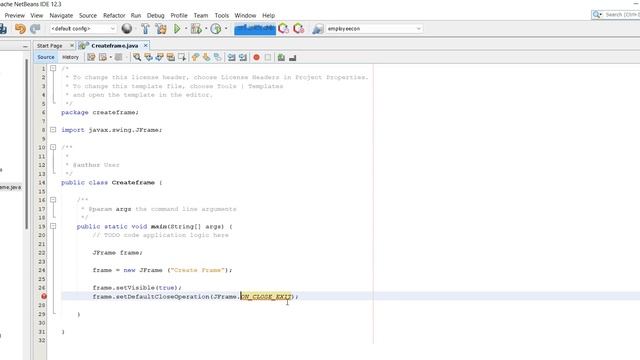Switch to Source view button
The width and height of the screenshot is (640, 360).
click(x=46, y=57)
